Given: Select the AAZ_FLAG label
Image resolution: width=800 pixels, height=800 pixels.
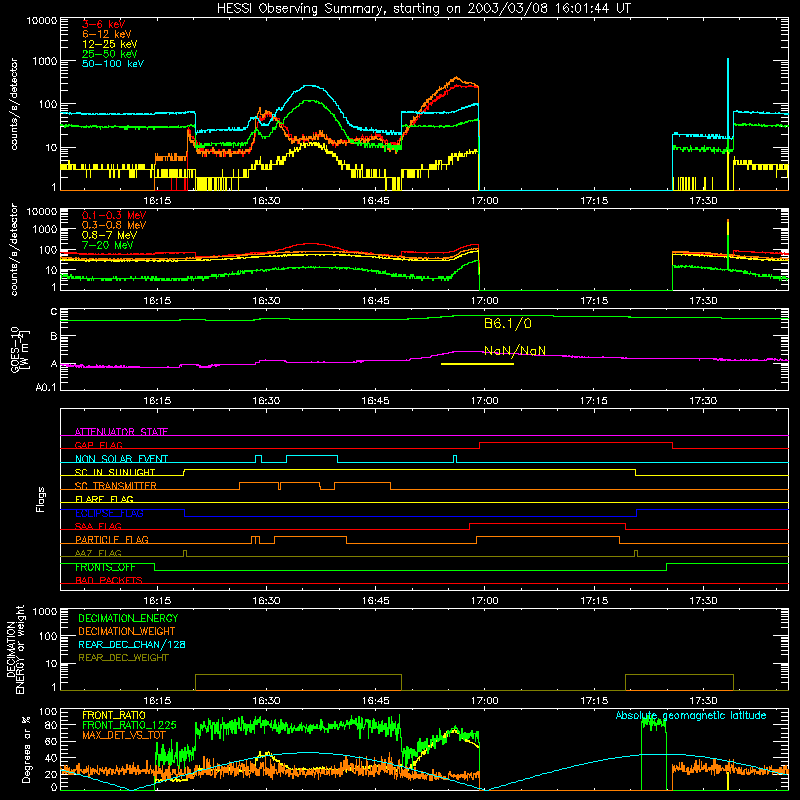Looking at the screenshot, I should [98, 553].
